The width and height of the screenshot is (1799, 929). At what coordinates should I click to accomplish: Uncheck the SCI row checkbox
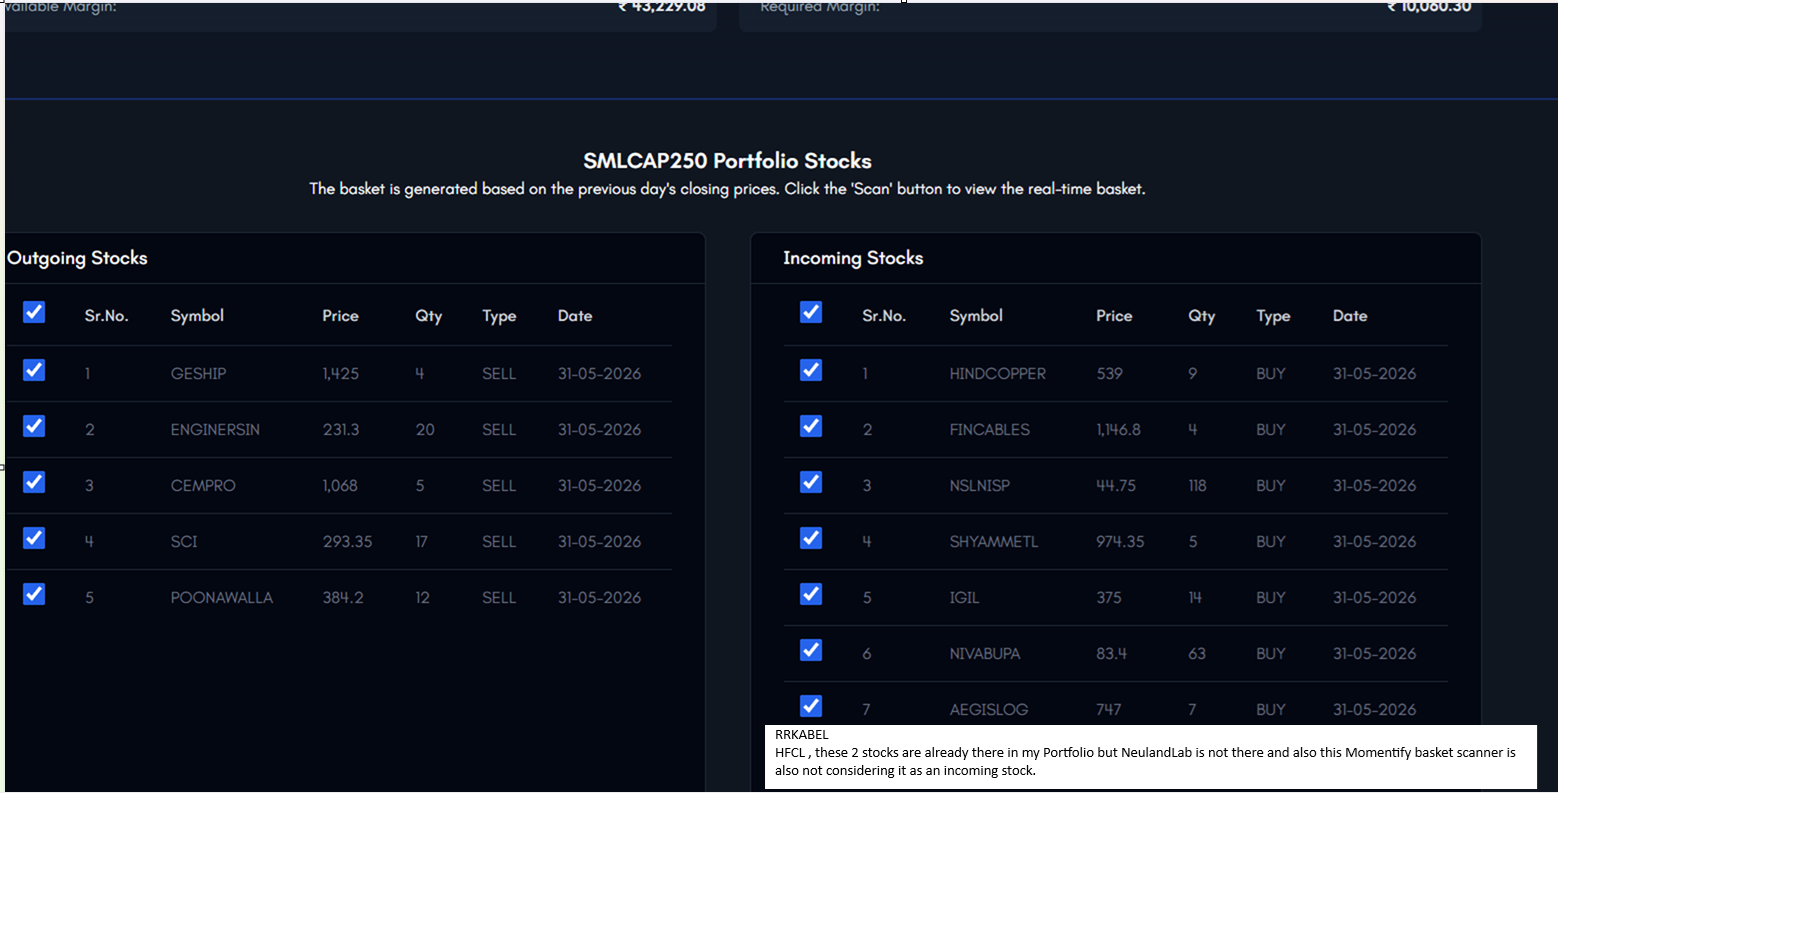pyautogui.click(x=34, y=538)
